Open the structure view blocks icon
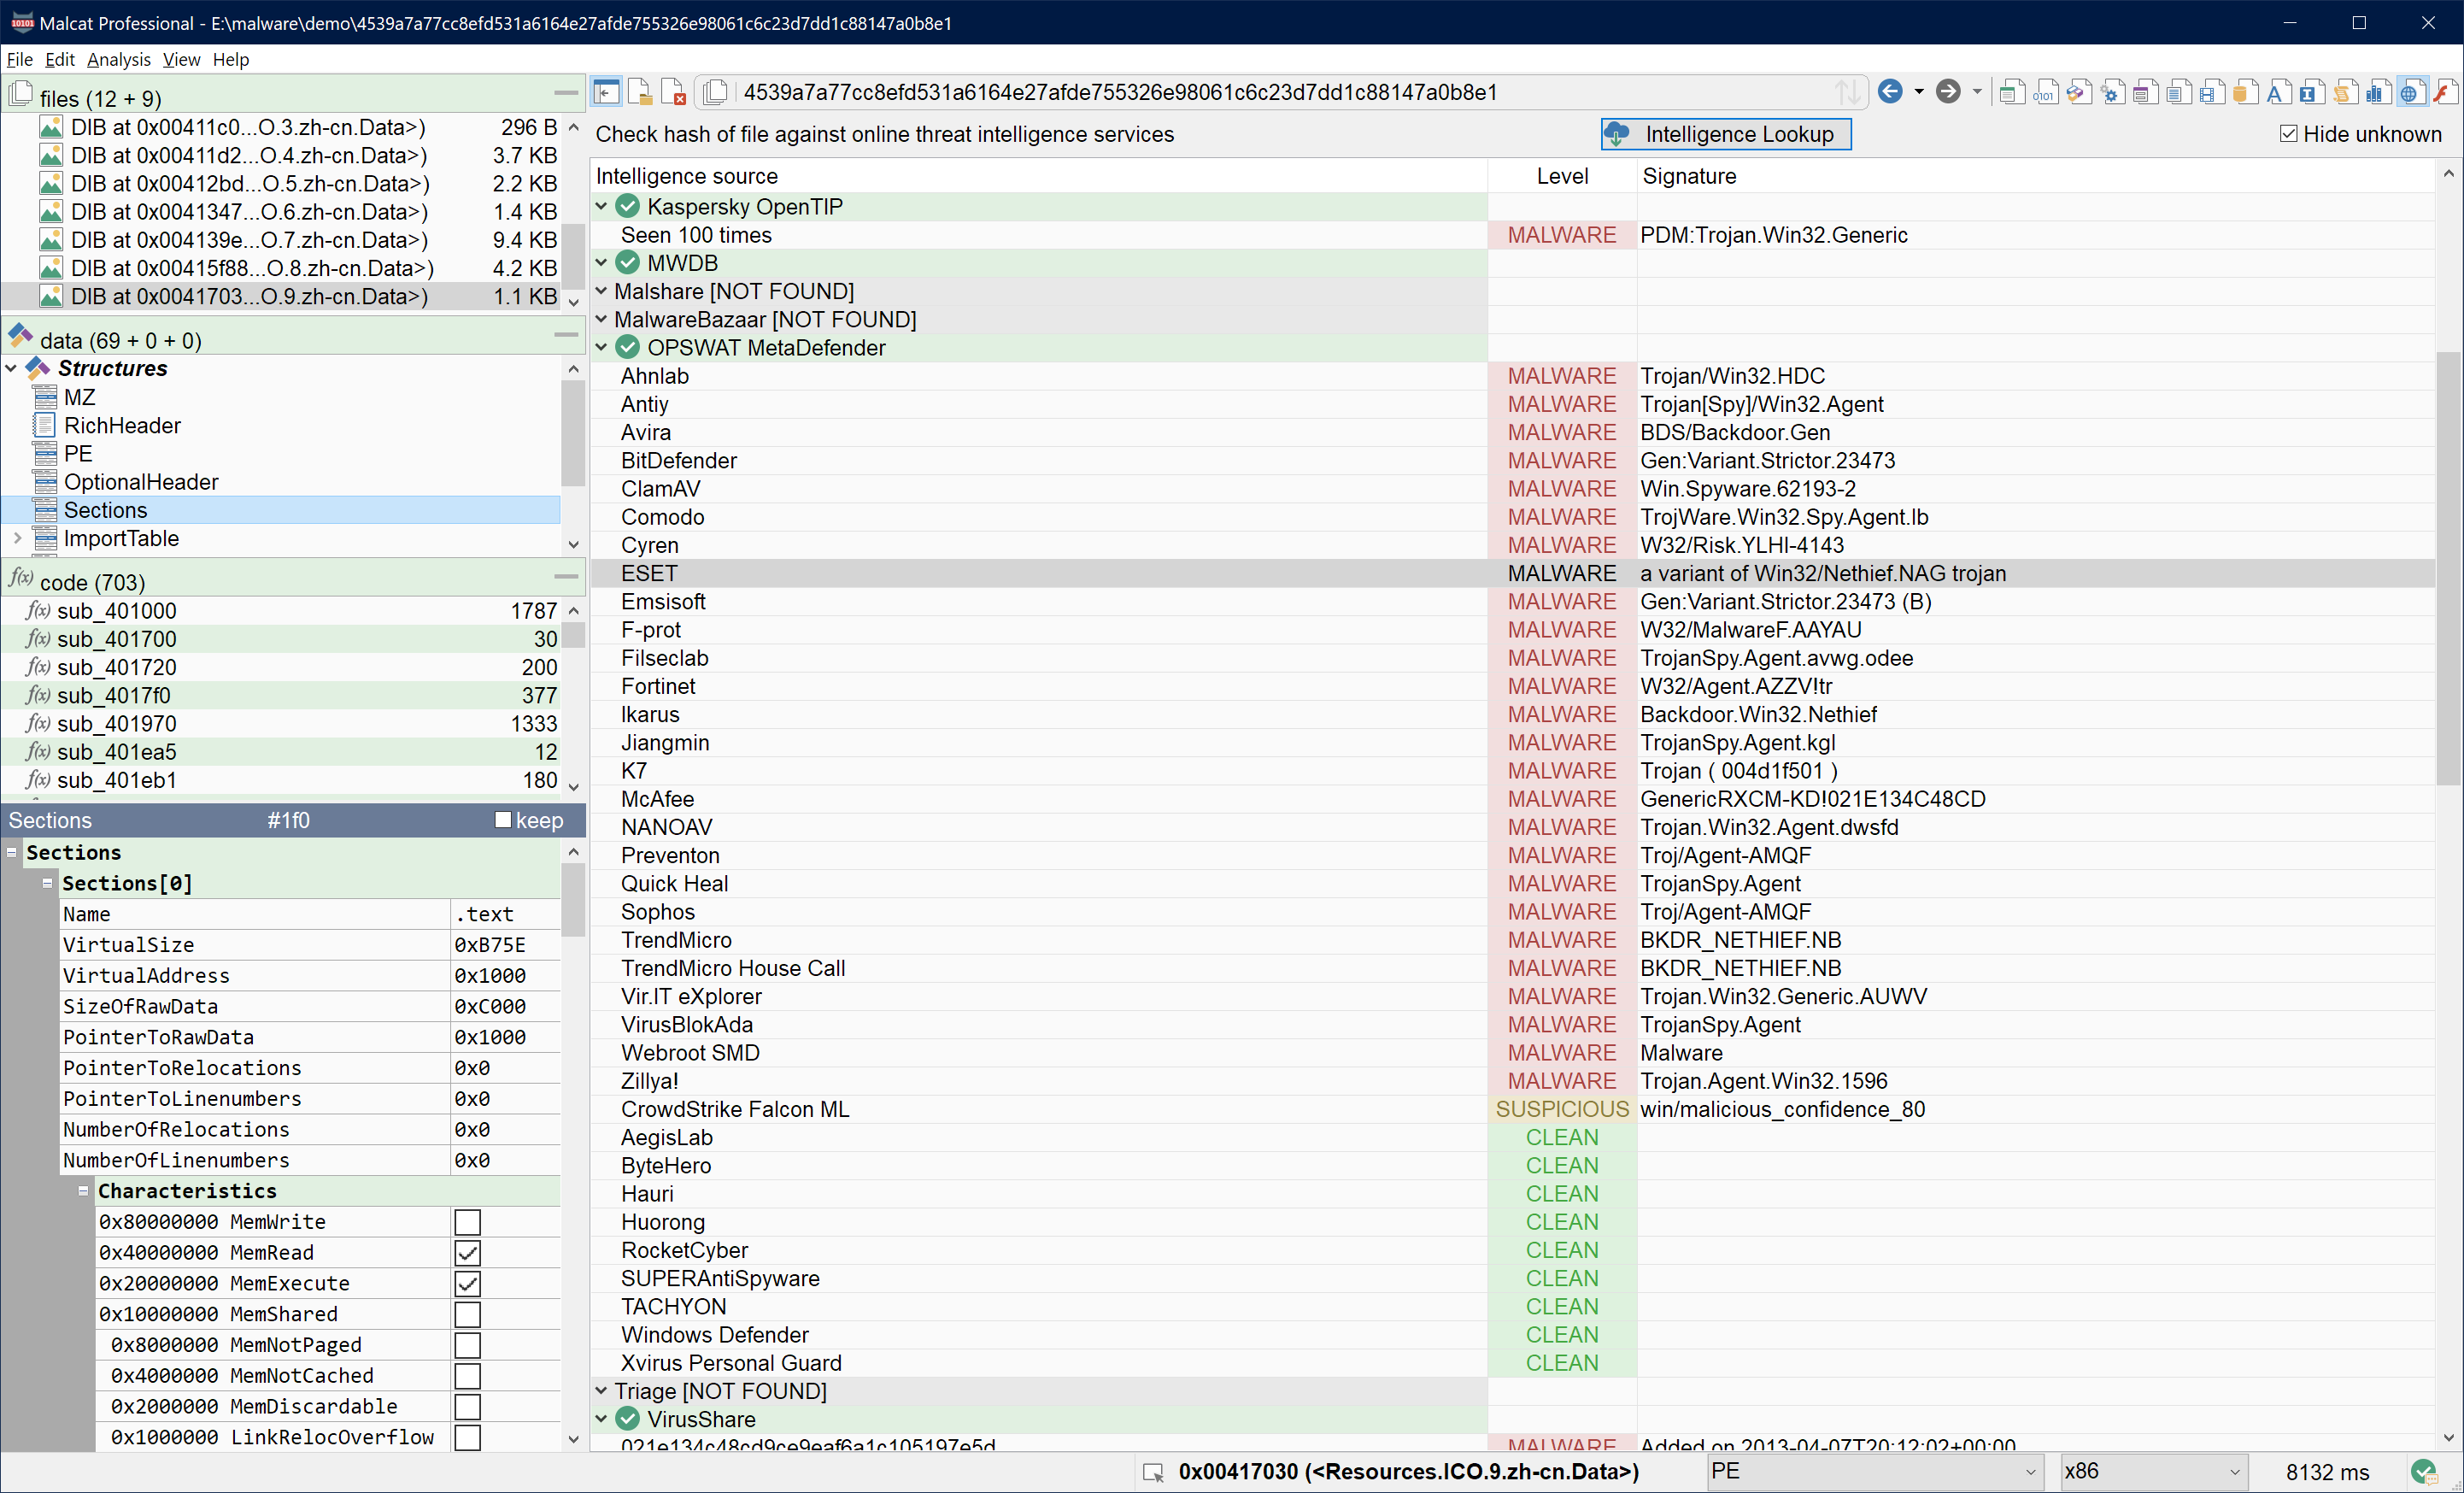The height and width of the screenshot is (1493, 2464). [x=2079, y=93]
